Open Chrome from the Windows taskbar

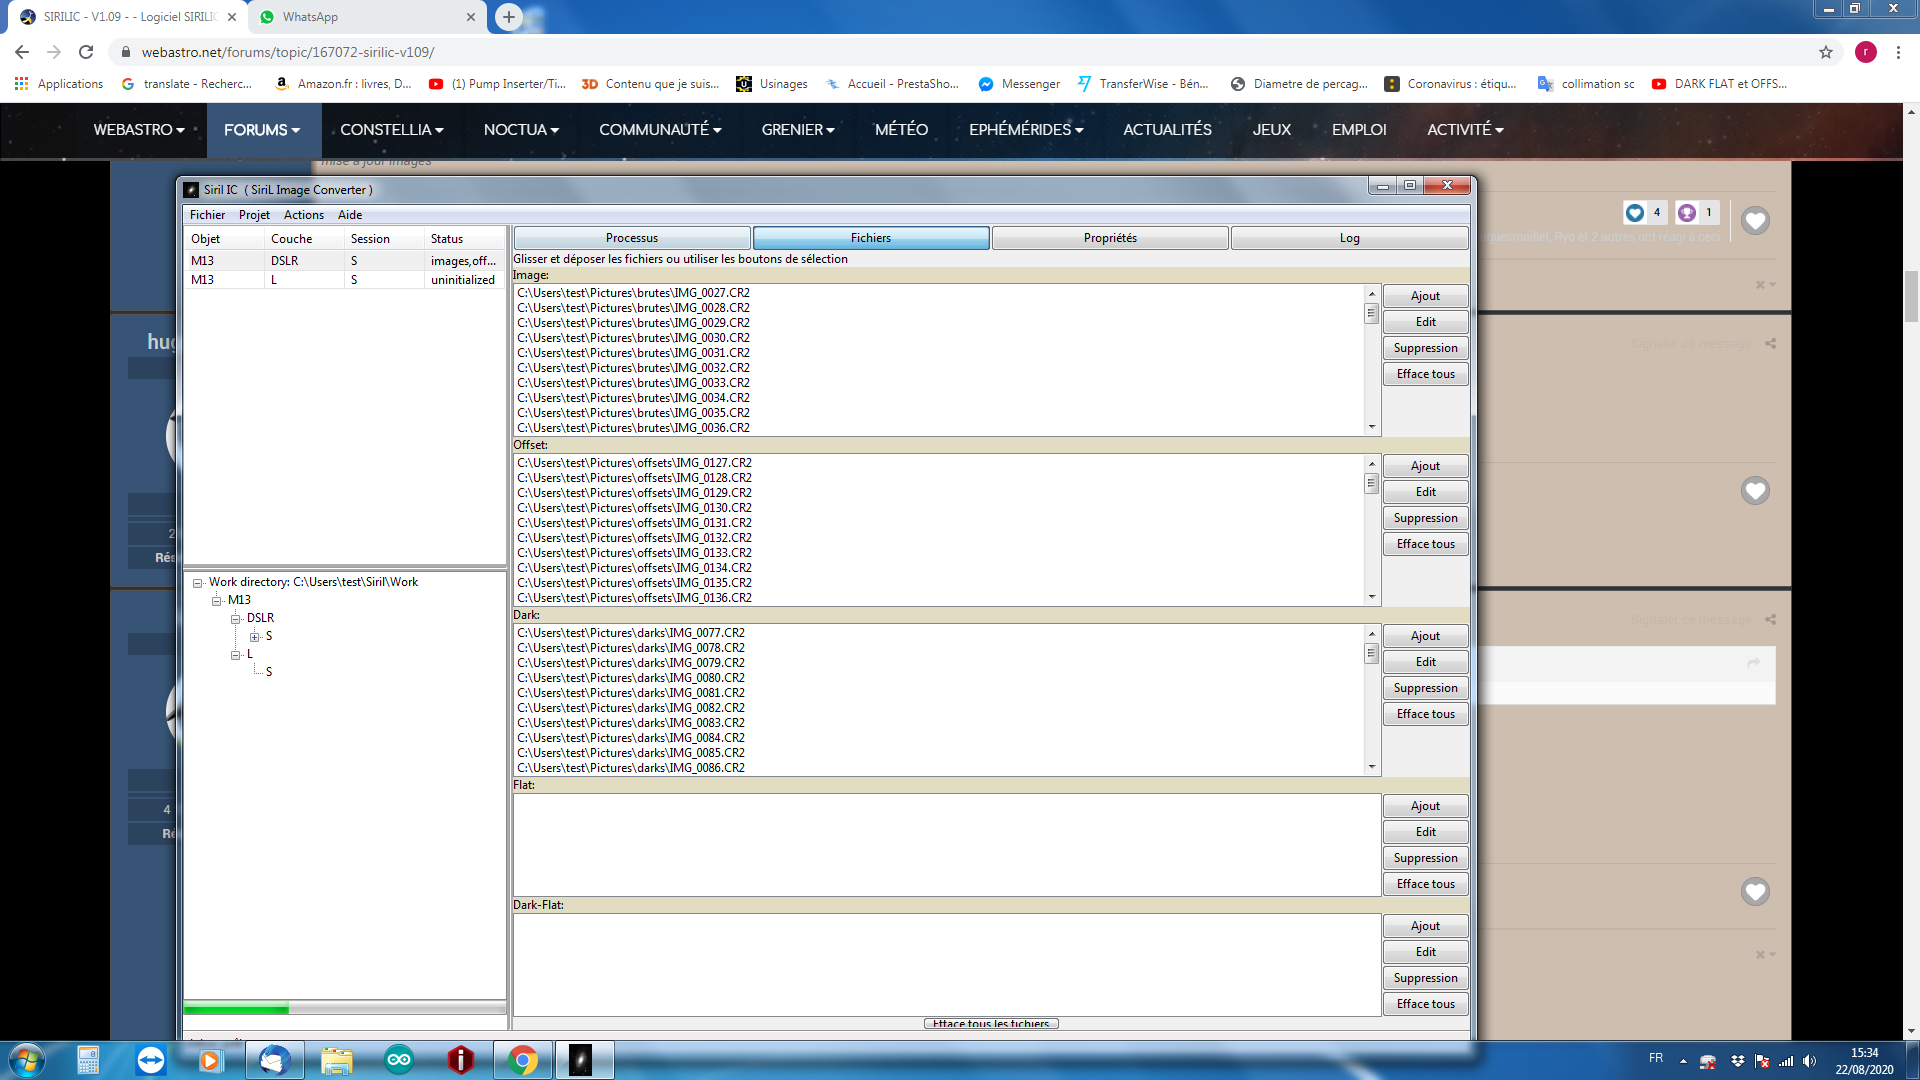[x=522, y=1060]
